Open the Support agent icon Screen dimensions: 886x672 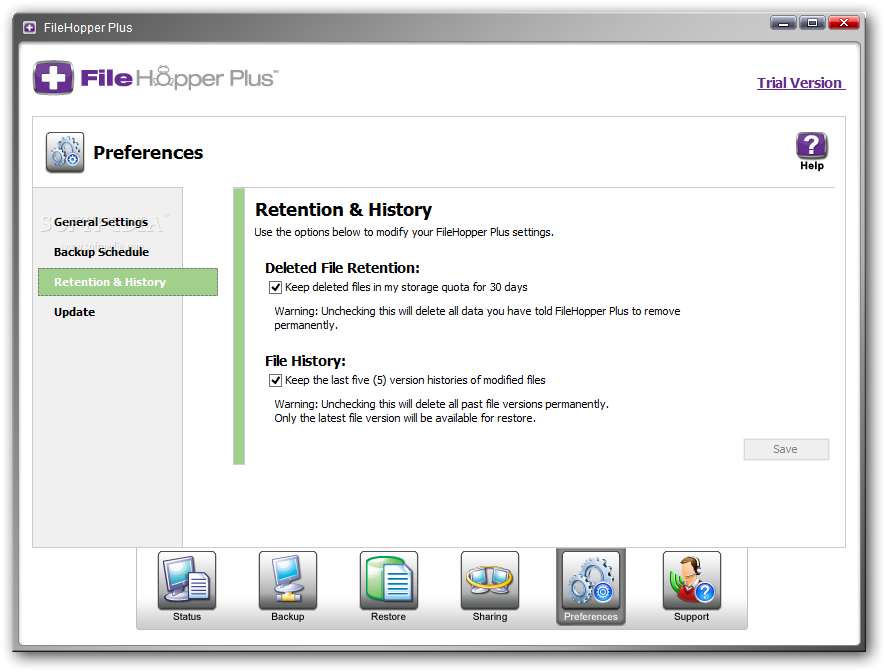click(x=692, y=581)
